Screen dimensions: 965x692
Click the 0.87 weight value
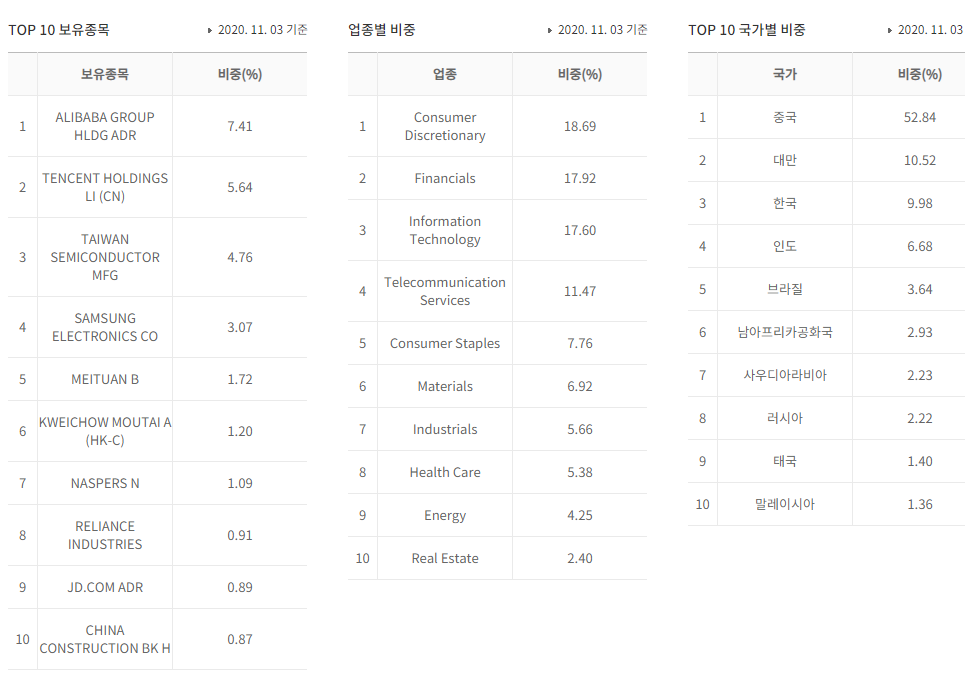(240, 639)
